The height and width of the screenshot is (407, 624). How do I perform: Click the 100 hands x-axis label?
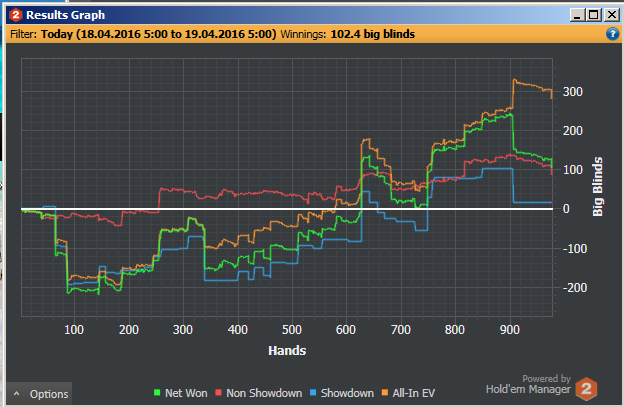pos(74,330)
